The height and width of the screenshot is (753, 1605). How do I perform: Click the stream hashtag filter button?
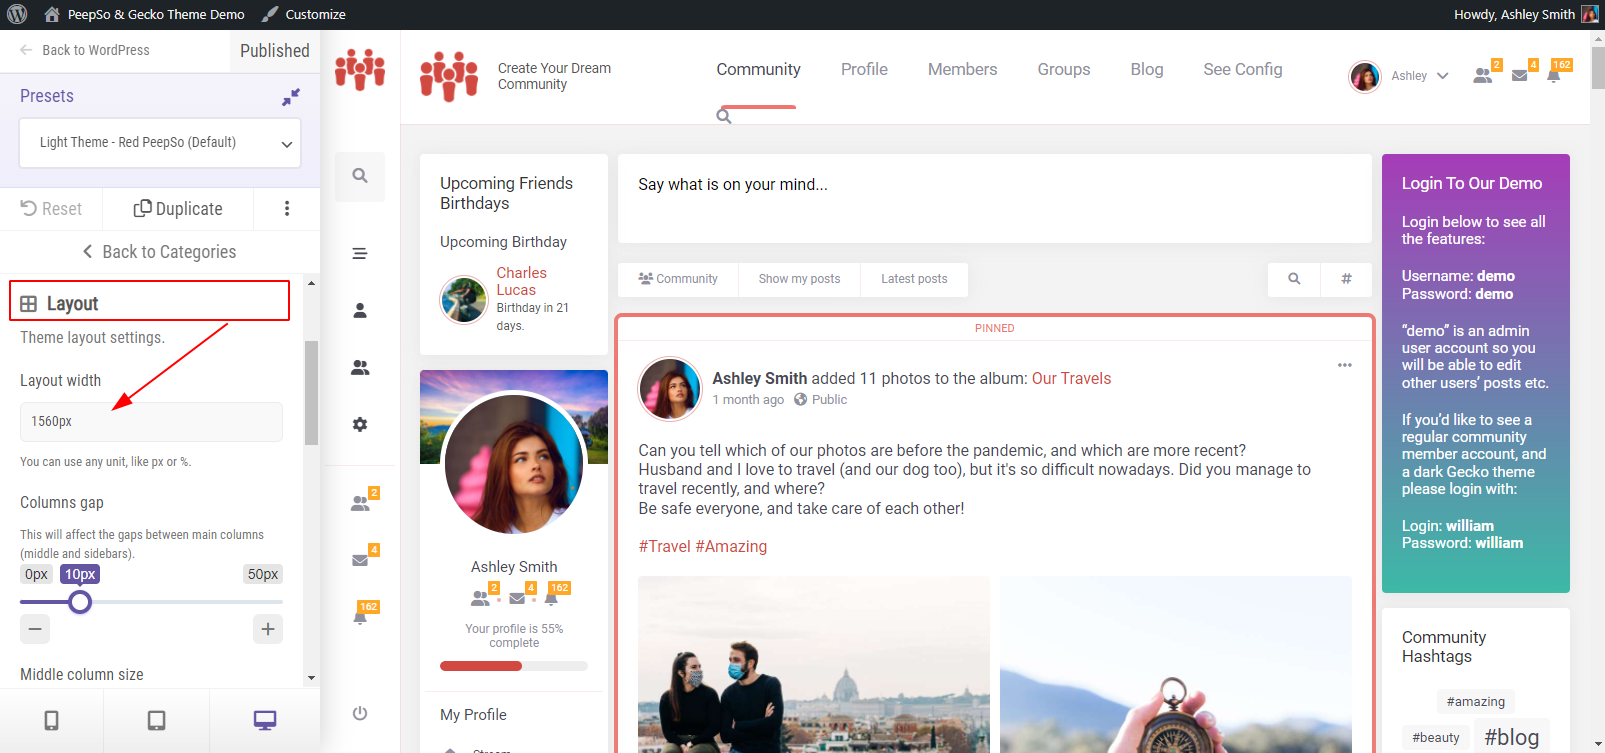tap(1346, 279)
